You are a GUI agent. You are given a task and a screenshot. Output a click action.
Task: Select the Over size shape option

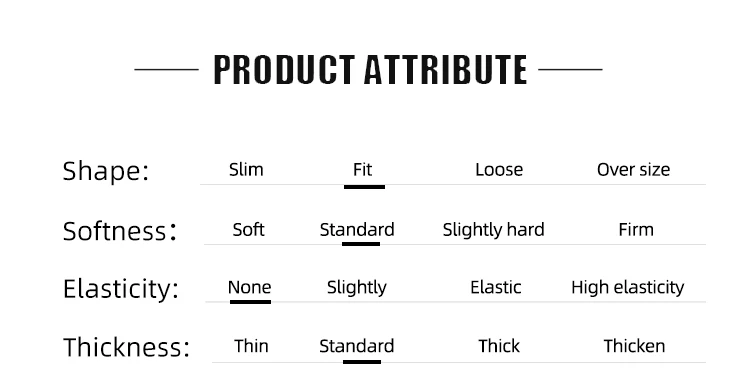[x=633, y=170]
